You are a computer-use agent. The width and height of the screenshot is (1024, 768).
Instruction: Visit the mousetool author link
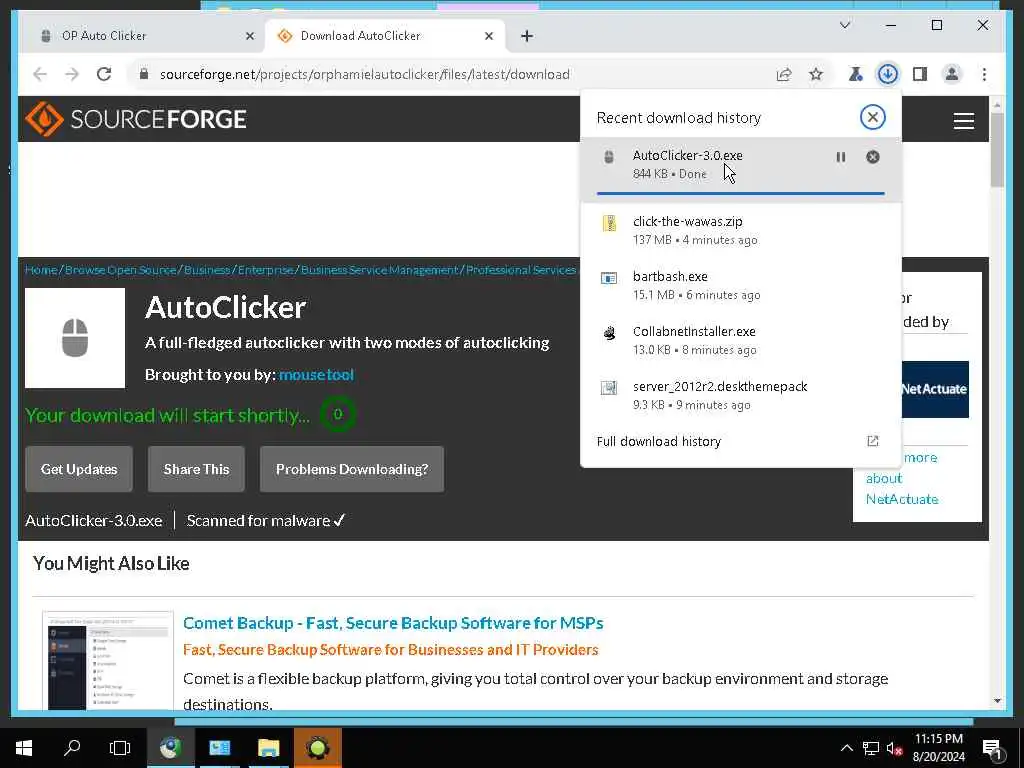click(316, 375)
